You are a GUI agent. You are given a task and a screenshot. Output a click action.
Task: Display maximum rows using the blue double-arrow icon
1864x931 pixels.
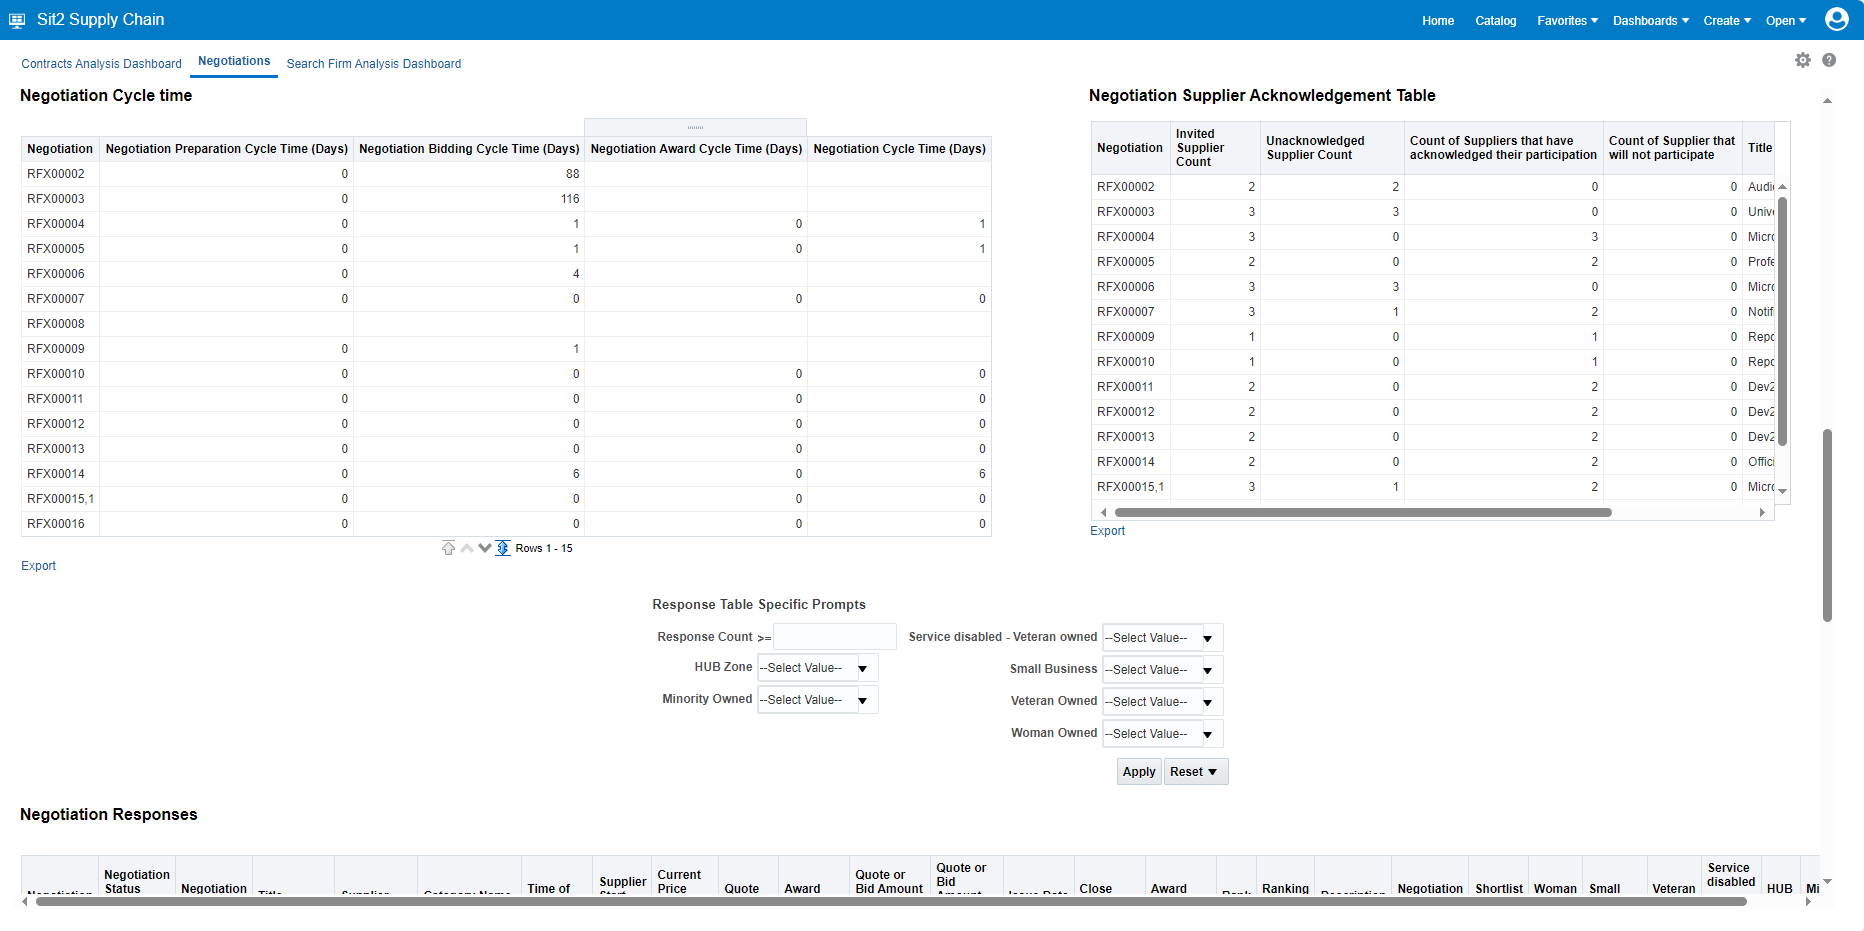click(x=503, y=547)
